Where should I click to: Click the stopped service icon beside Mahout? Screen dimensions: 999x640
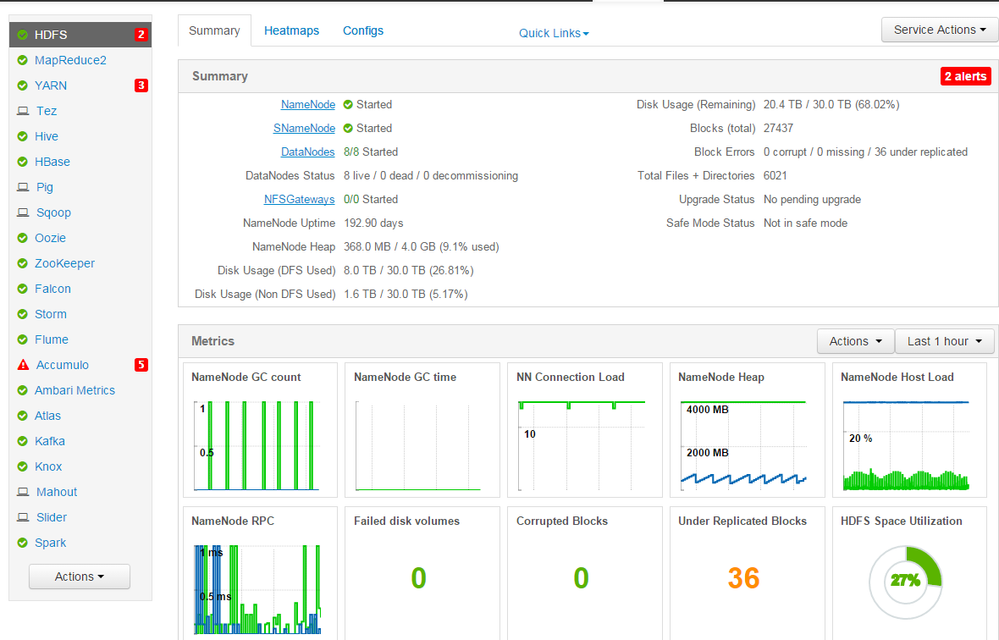tap(23, 491)
